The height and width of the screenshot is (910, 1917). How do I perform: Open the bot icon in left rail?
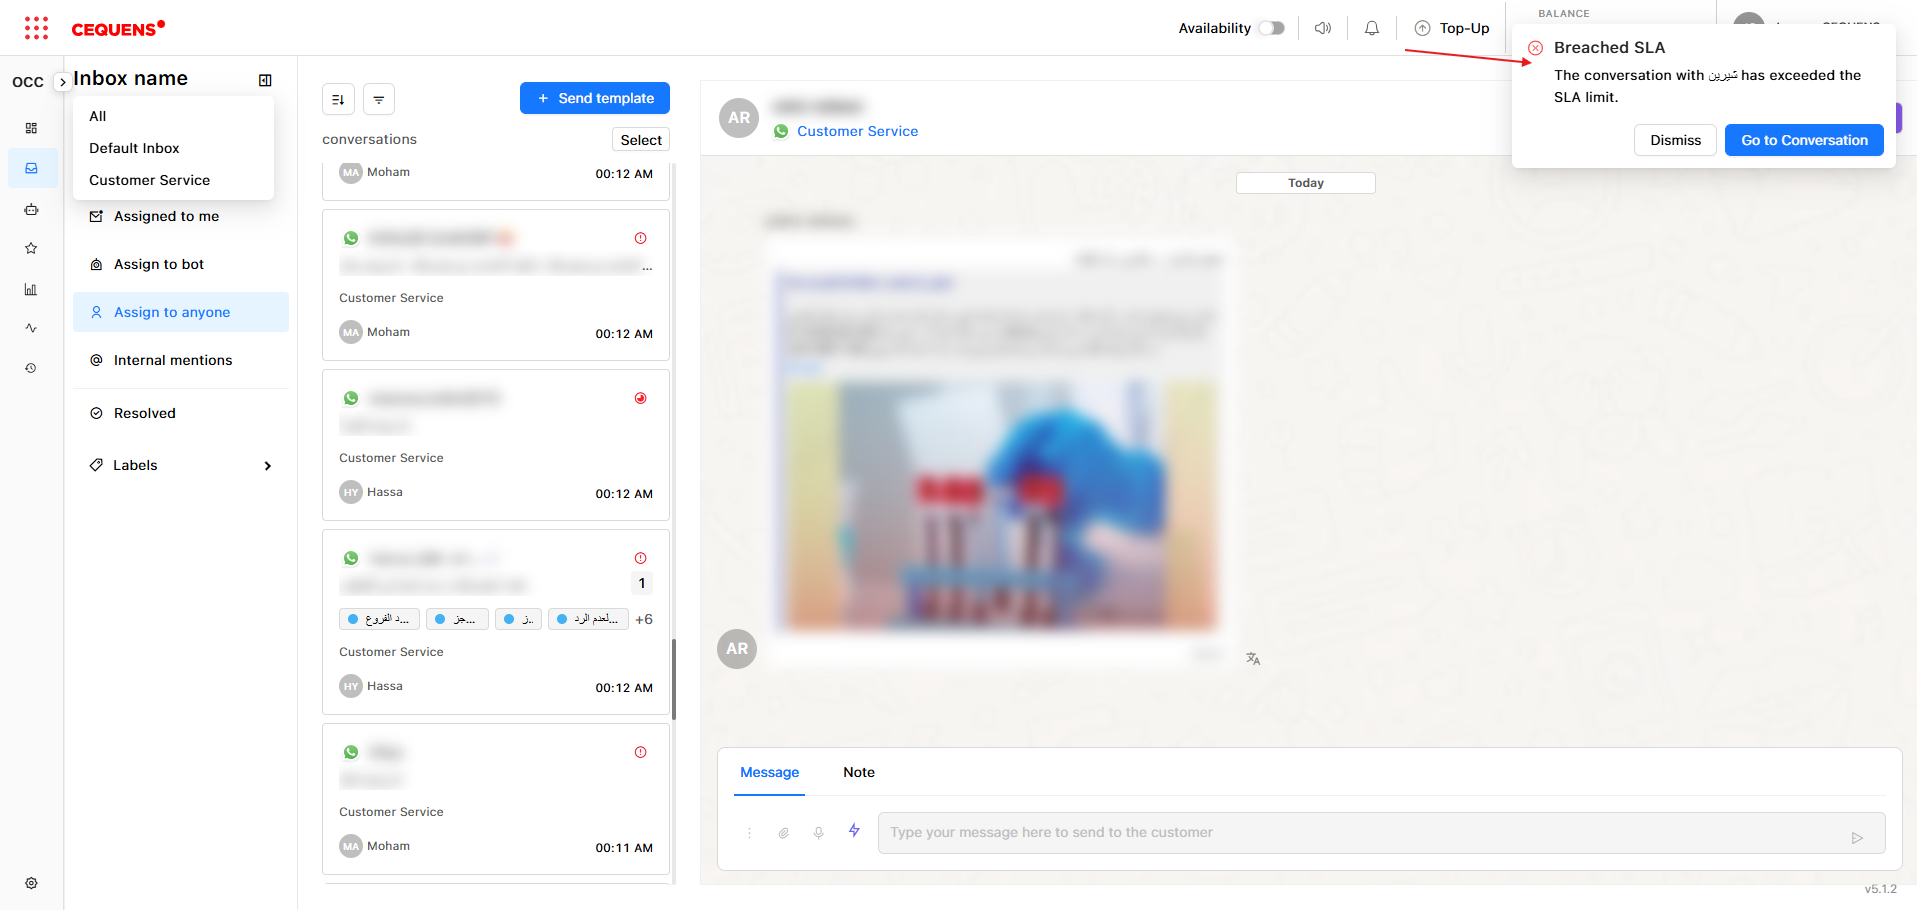tap(31, 210)
